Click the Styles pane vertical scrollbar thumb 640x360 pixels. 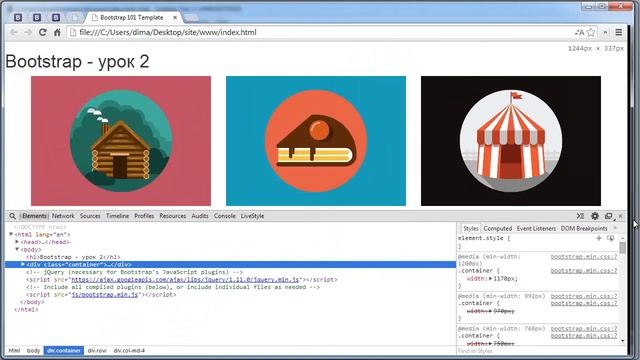(622, 248)
